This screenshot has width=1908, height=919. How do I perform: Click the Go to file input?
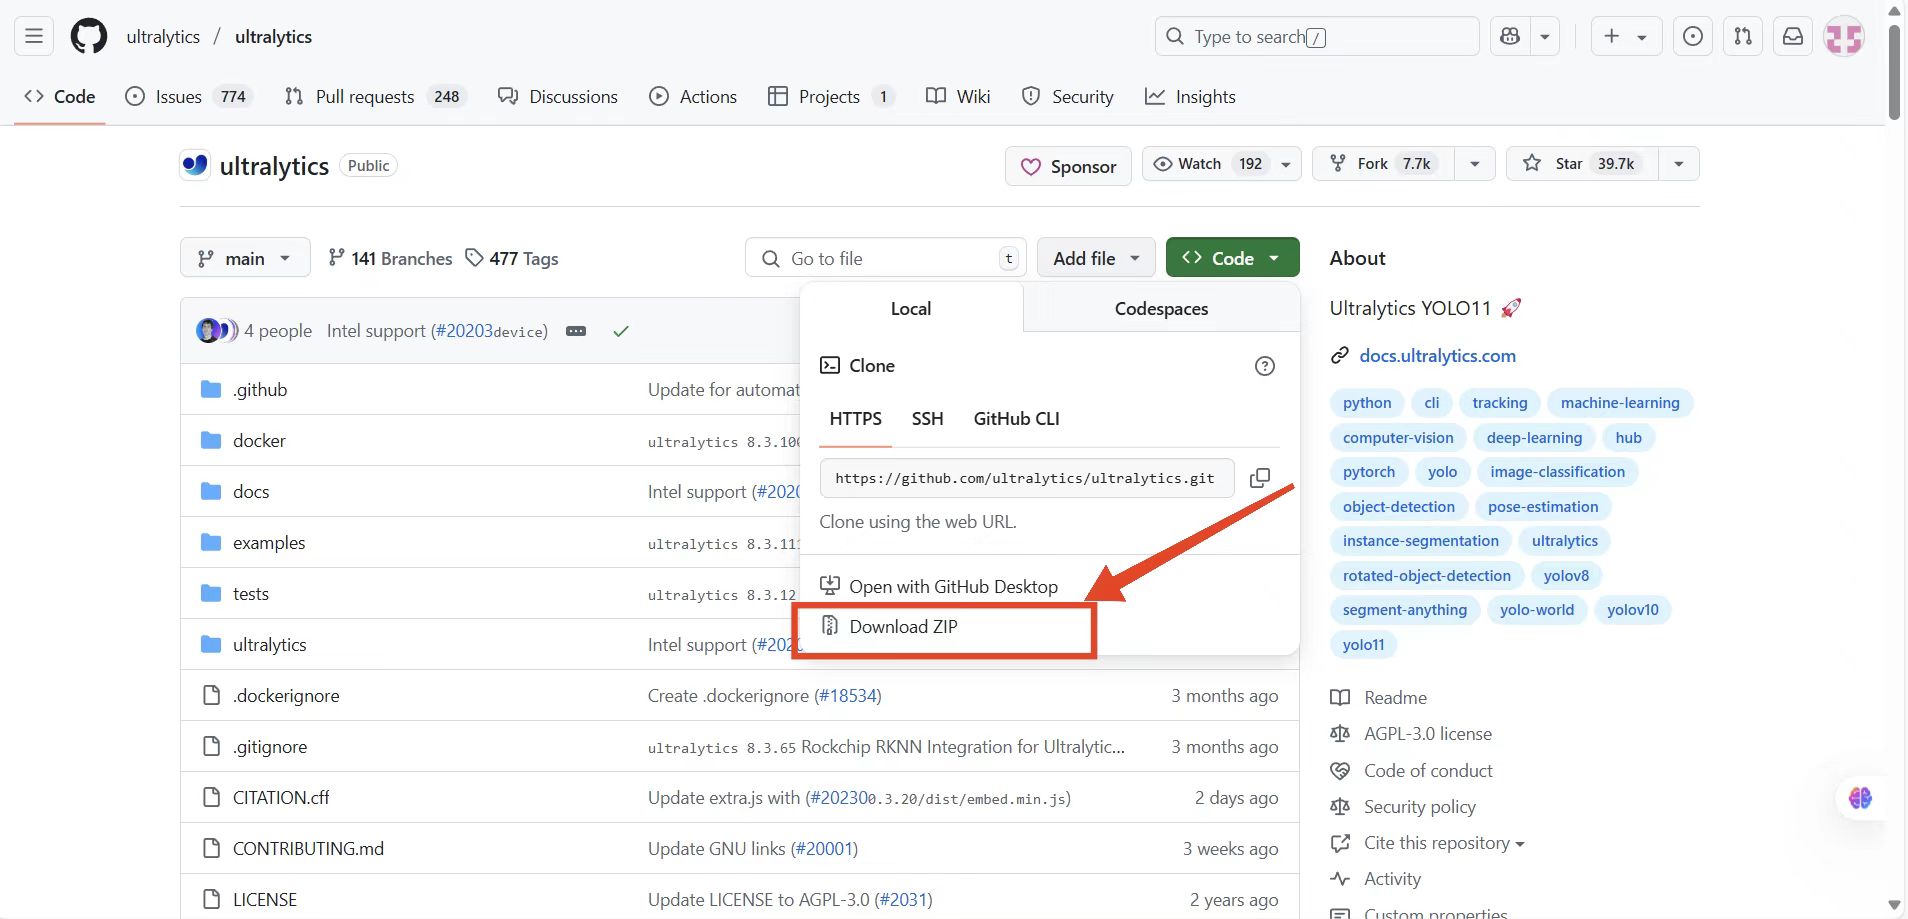pos(885,258)
